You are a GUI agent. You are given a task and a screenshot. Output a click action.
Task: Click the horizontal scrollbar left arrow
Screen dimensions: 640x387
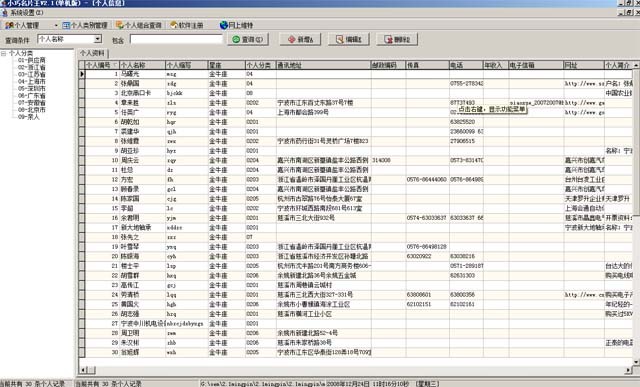[x=83, y=370]
